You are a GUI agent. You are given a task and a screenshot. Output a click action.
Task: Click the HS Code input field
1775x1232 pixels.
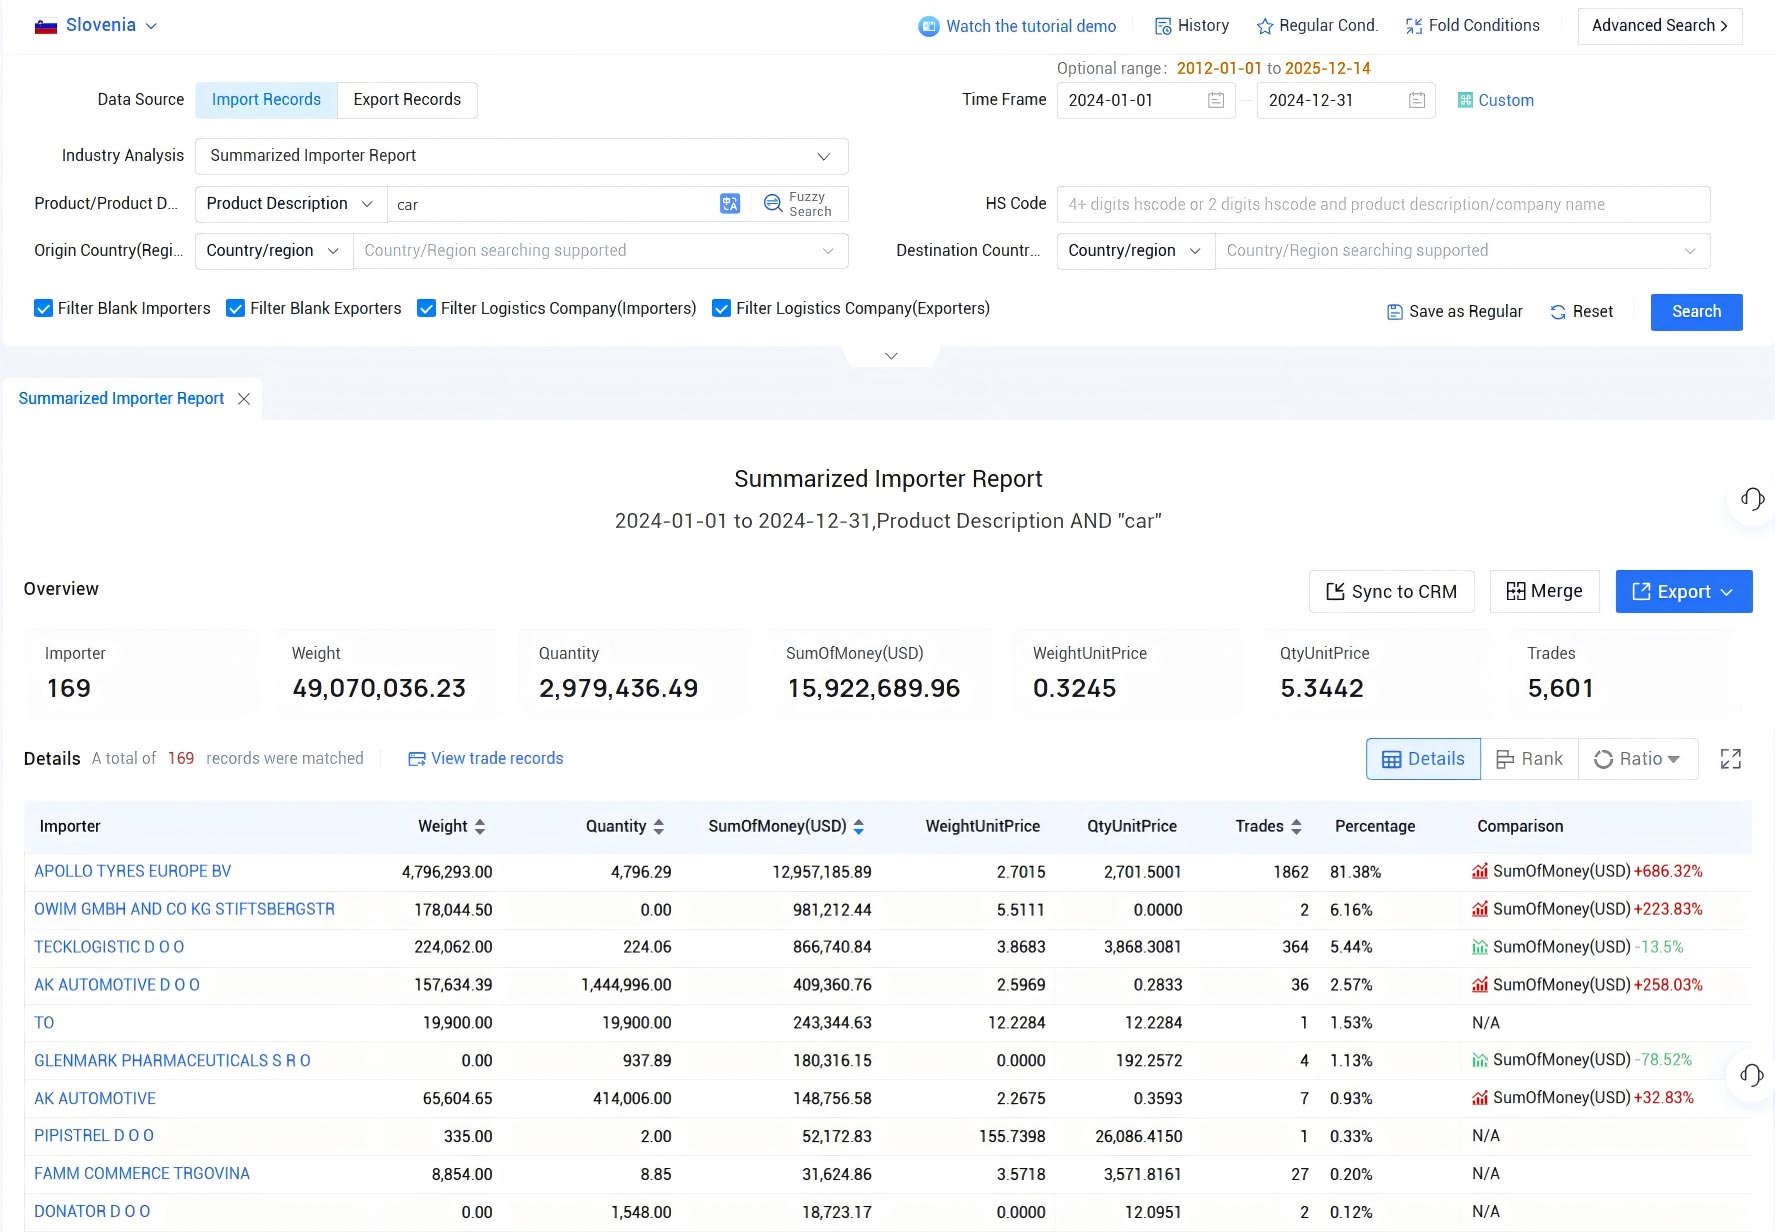(1383, 205)
